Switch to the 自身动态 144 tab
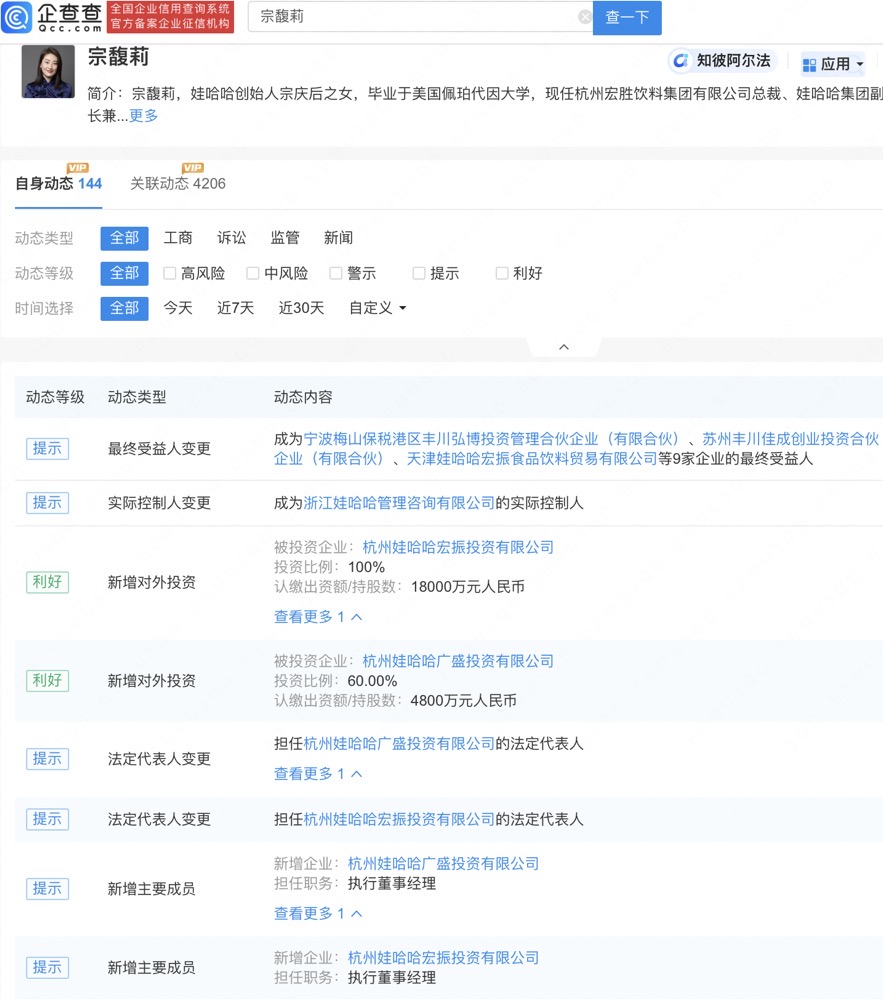 [x=59, y=184]
